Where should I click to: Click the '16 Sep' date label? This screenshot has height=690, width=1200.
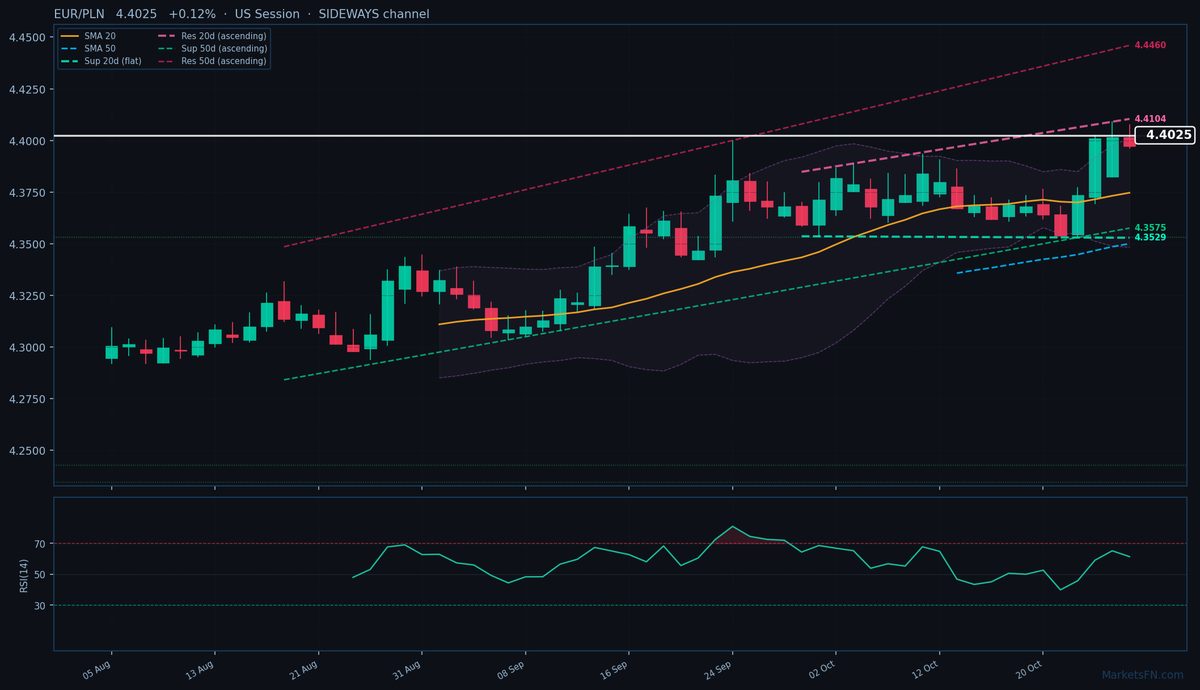coord(614,670)
